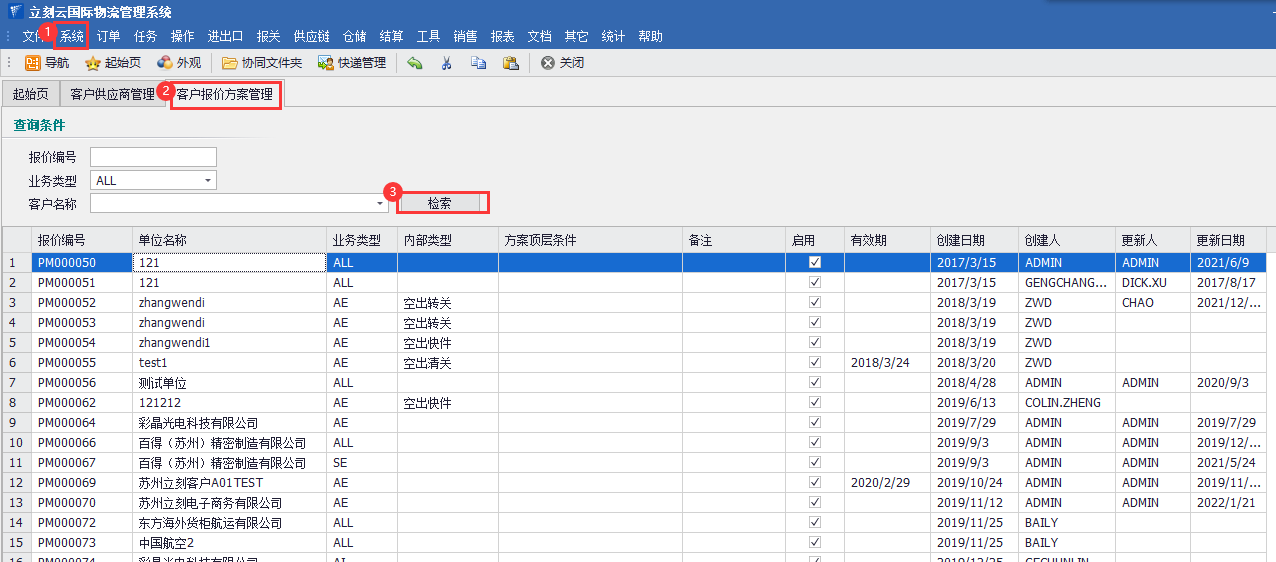
Task: Switch to the 客户供应商管理 tab
Action: pos(112,95)
